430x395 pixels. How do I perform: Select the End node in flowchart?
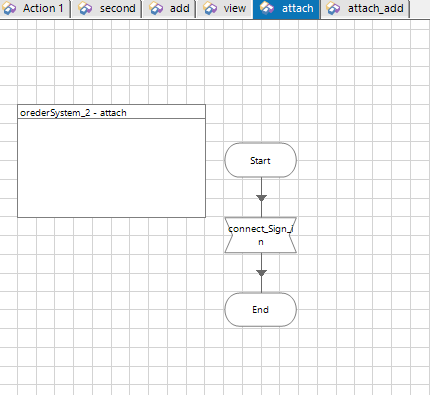click(261, 310)
